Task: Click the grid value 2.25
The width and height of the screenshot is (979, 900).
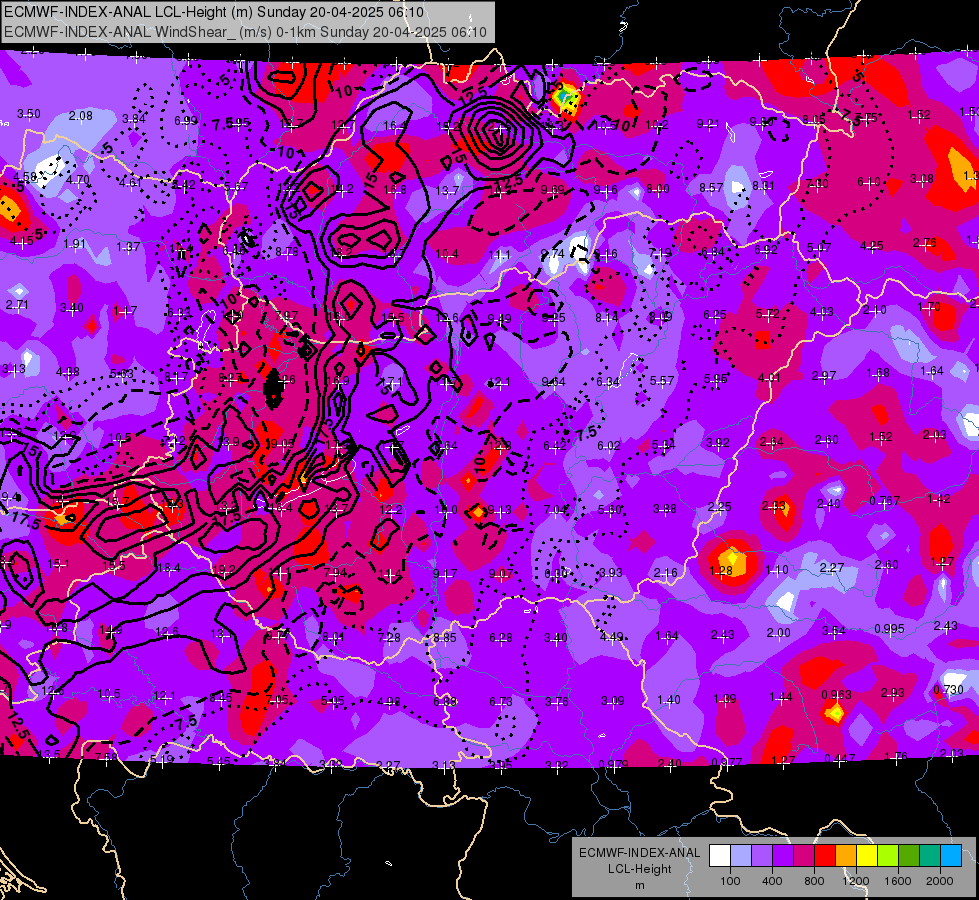Action: (x=720, y=507)
